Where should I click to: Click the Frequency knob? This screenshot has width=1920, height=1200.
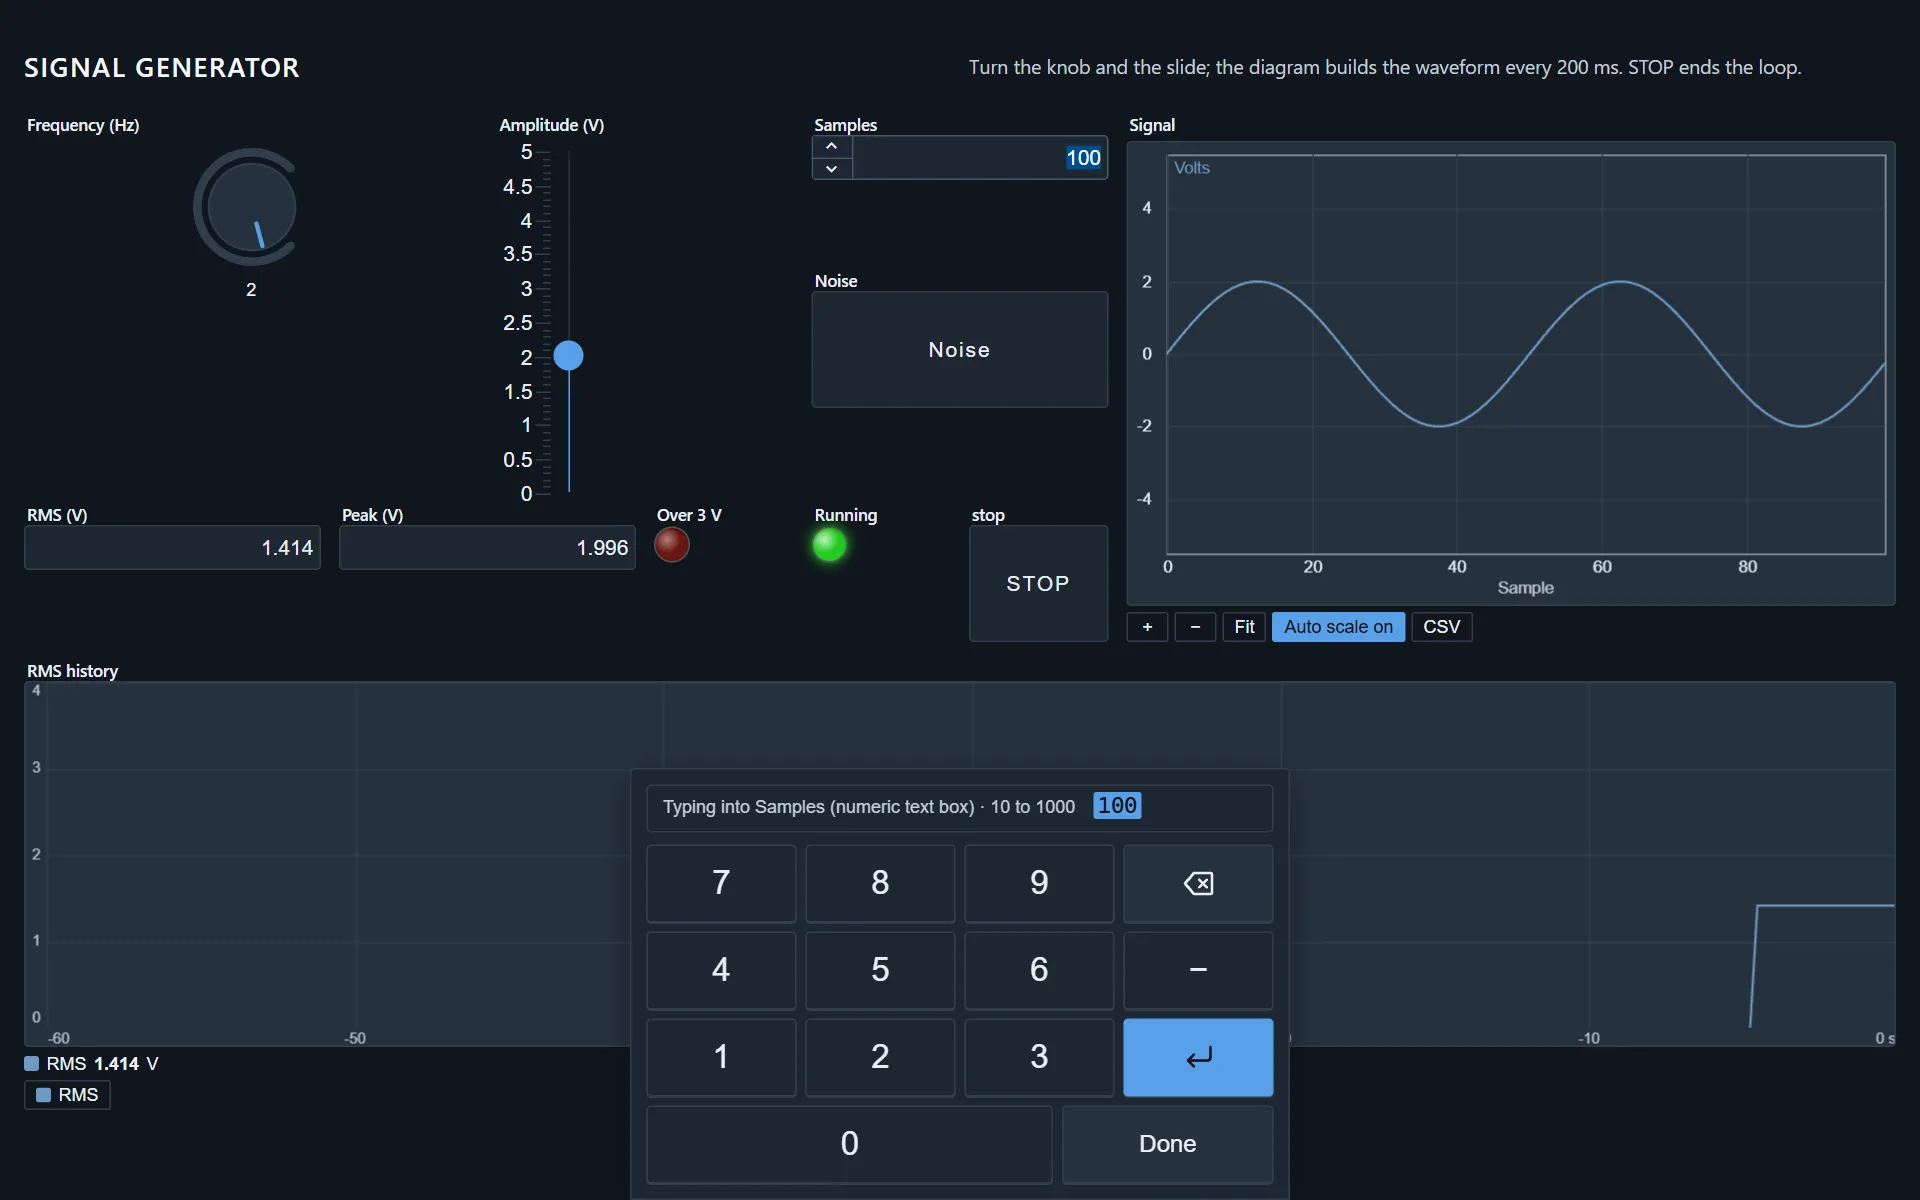pos(250,207)
